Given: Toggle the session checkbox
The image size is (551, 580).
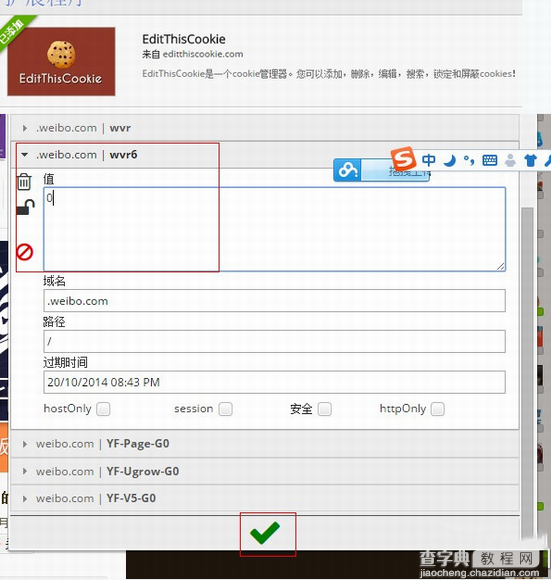Looking at the screenshot, I should pyautogui.click(x=226, y=409).
